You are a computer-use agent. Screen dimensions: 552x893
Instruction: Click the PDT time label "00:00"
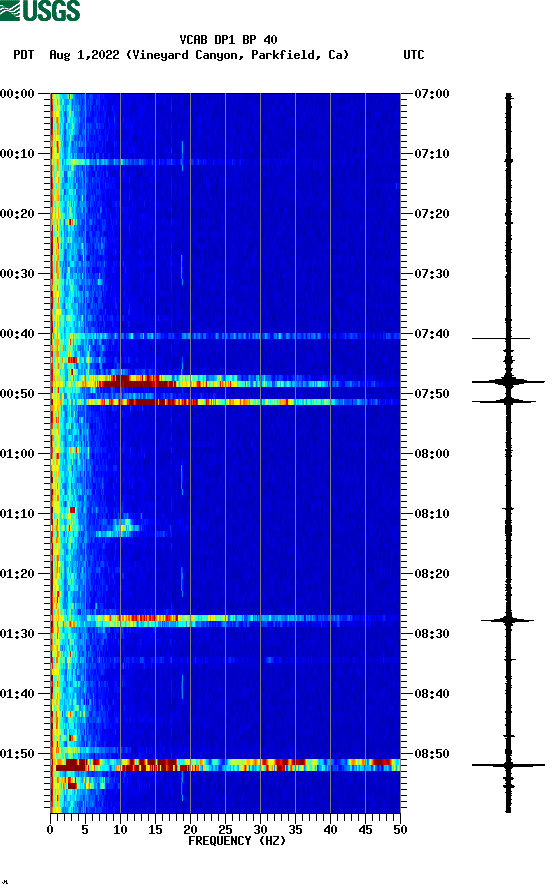pos(17,93)
